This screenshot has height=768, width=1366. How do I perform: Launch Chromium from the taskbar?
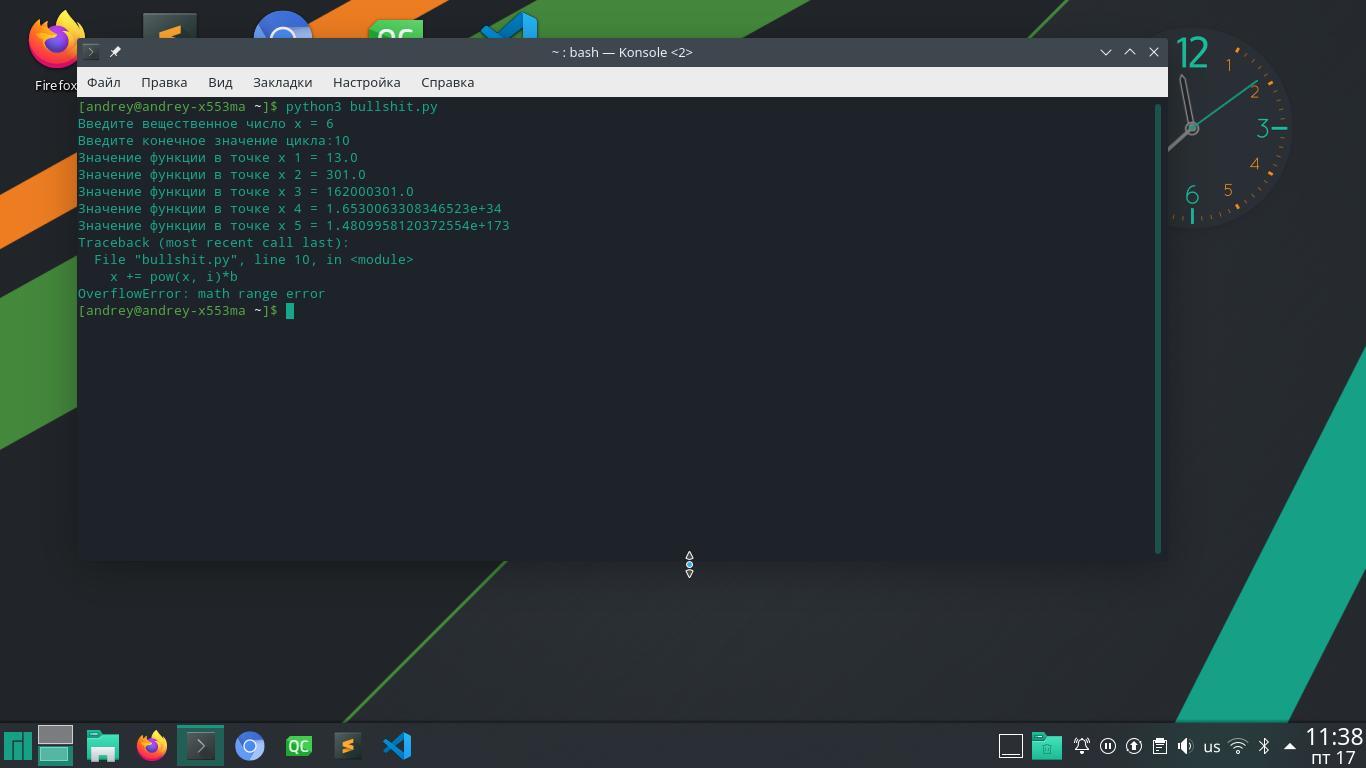(x=250, y=746)
